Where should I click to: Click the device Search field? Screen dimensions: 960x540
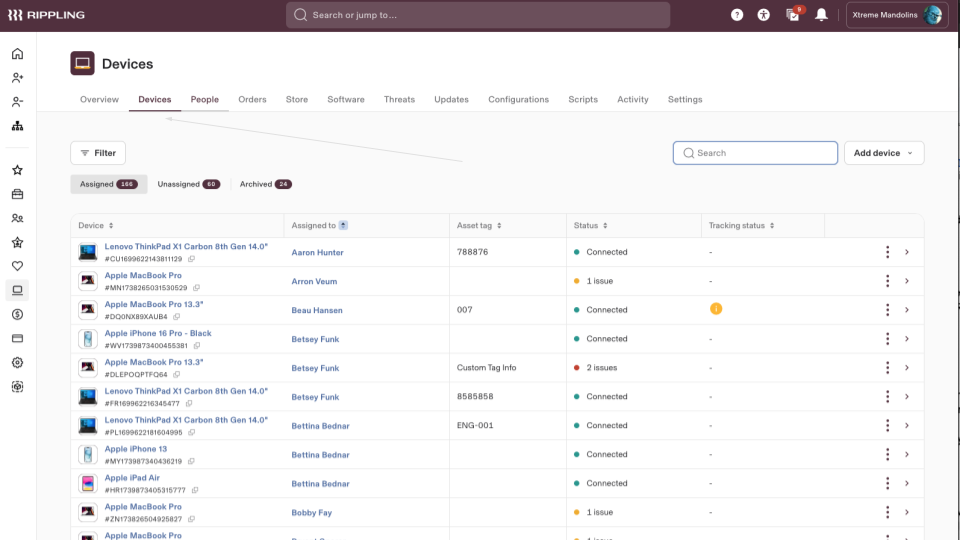pyautogui.click(x=755, y=153)
